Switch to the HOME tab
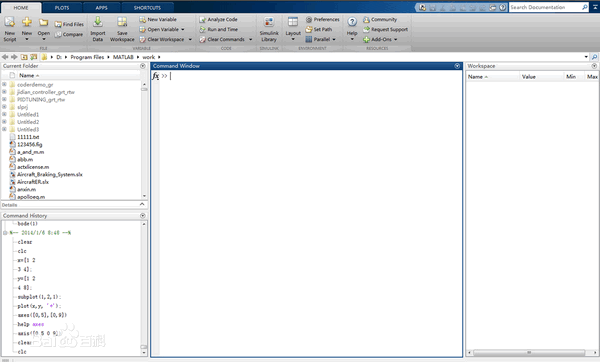This screenshot has height=362, width=600. [21, 8]
